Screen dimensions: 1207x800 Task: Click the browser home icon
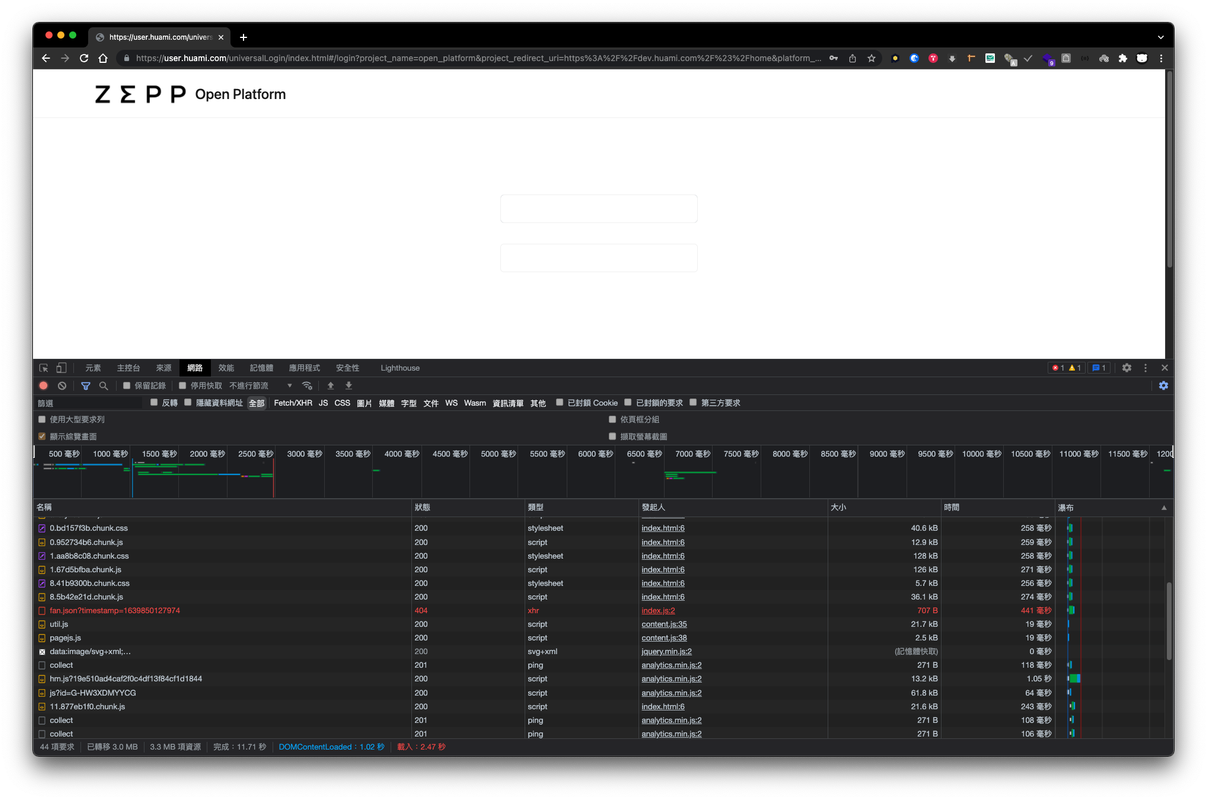(x=103, y=59)
